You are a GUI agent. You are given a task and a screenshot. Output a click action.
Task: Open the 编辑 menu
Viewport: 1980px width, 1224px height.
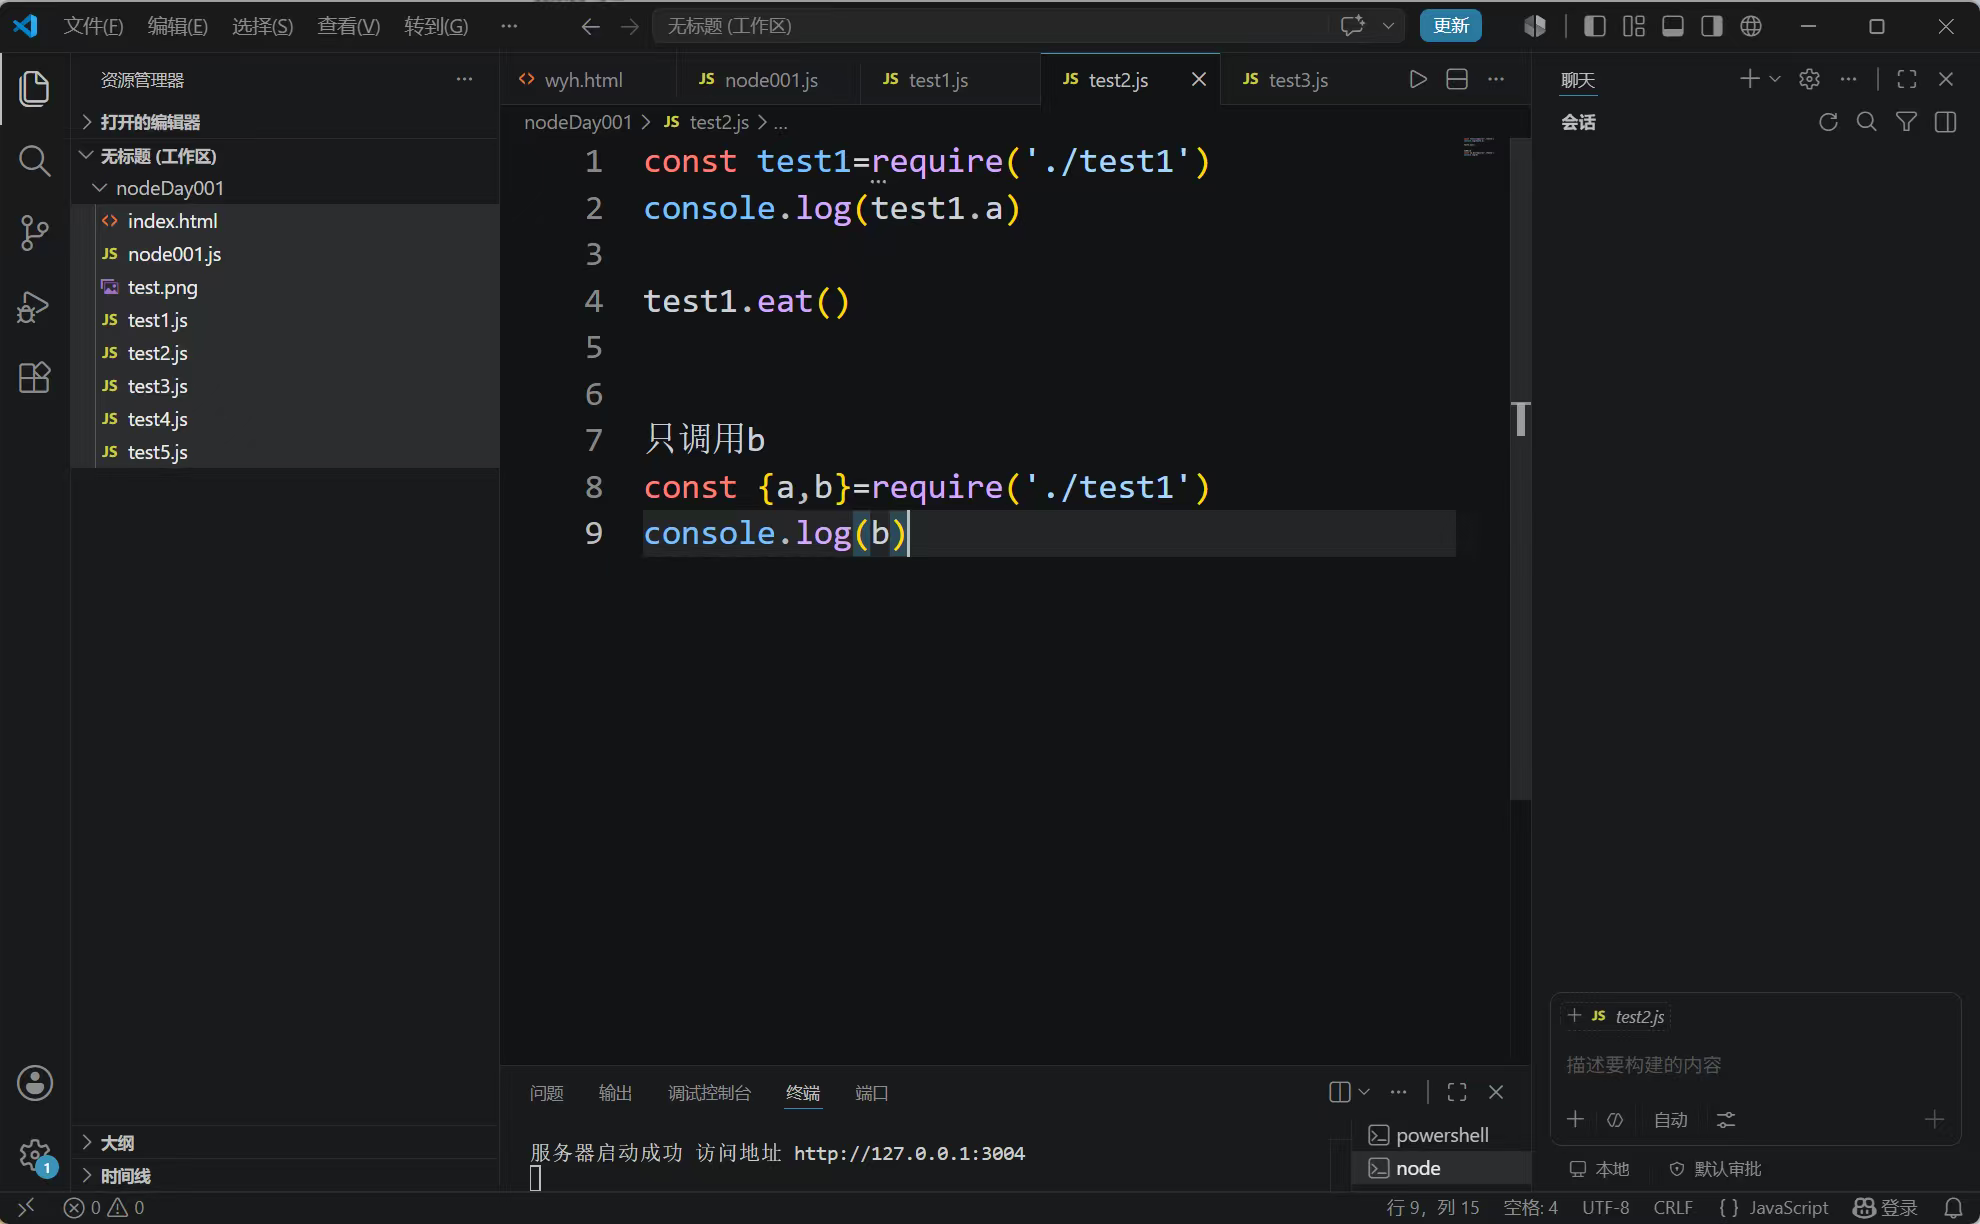(x=177, y=26)
